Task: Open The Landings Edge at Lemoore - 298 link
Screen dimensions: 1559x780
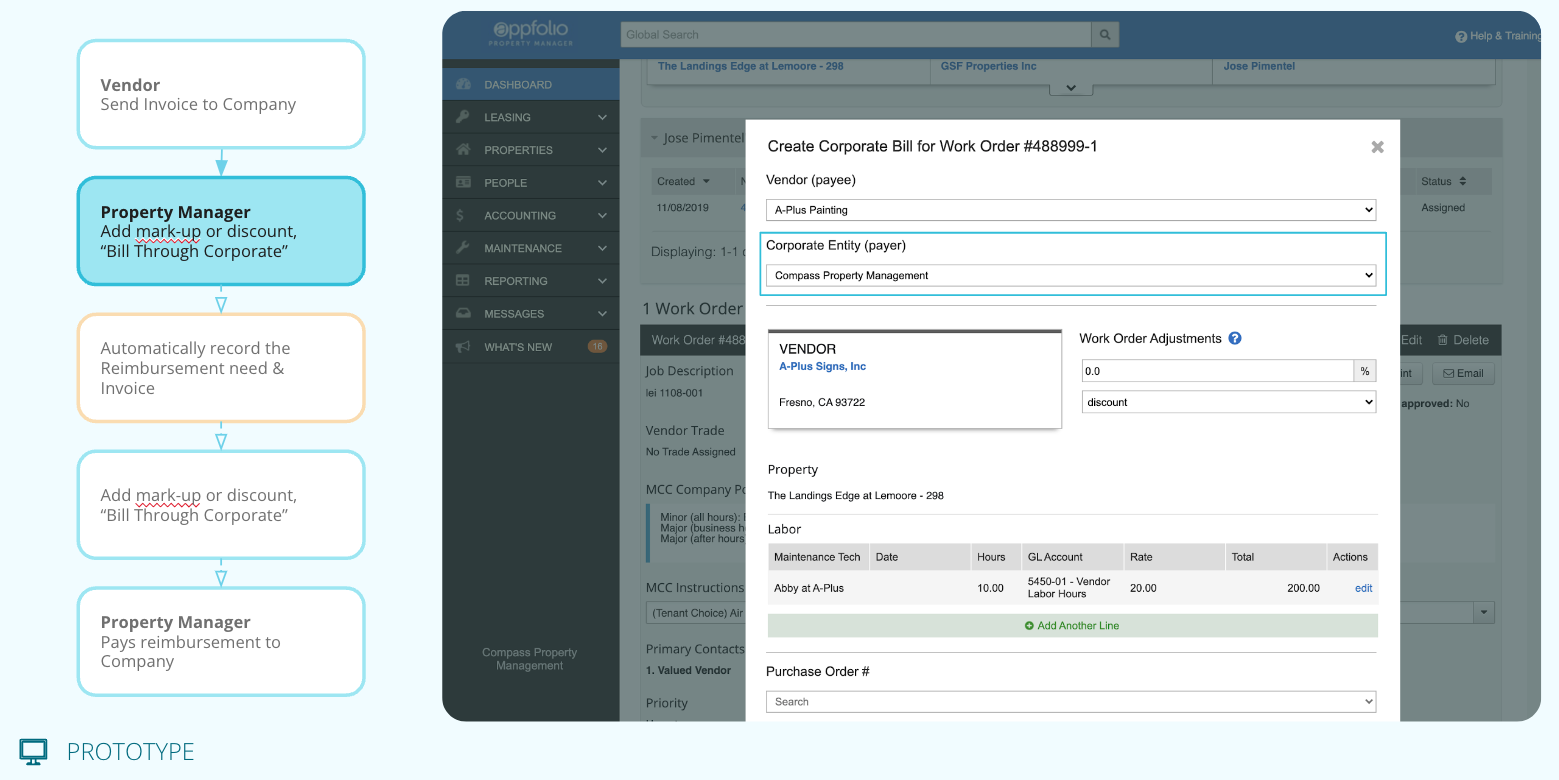Action: pos(751,66)
